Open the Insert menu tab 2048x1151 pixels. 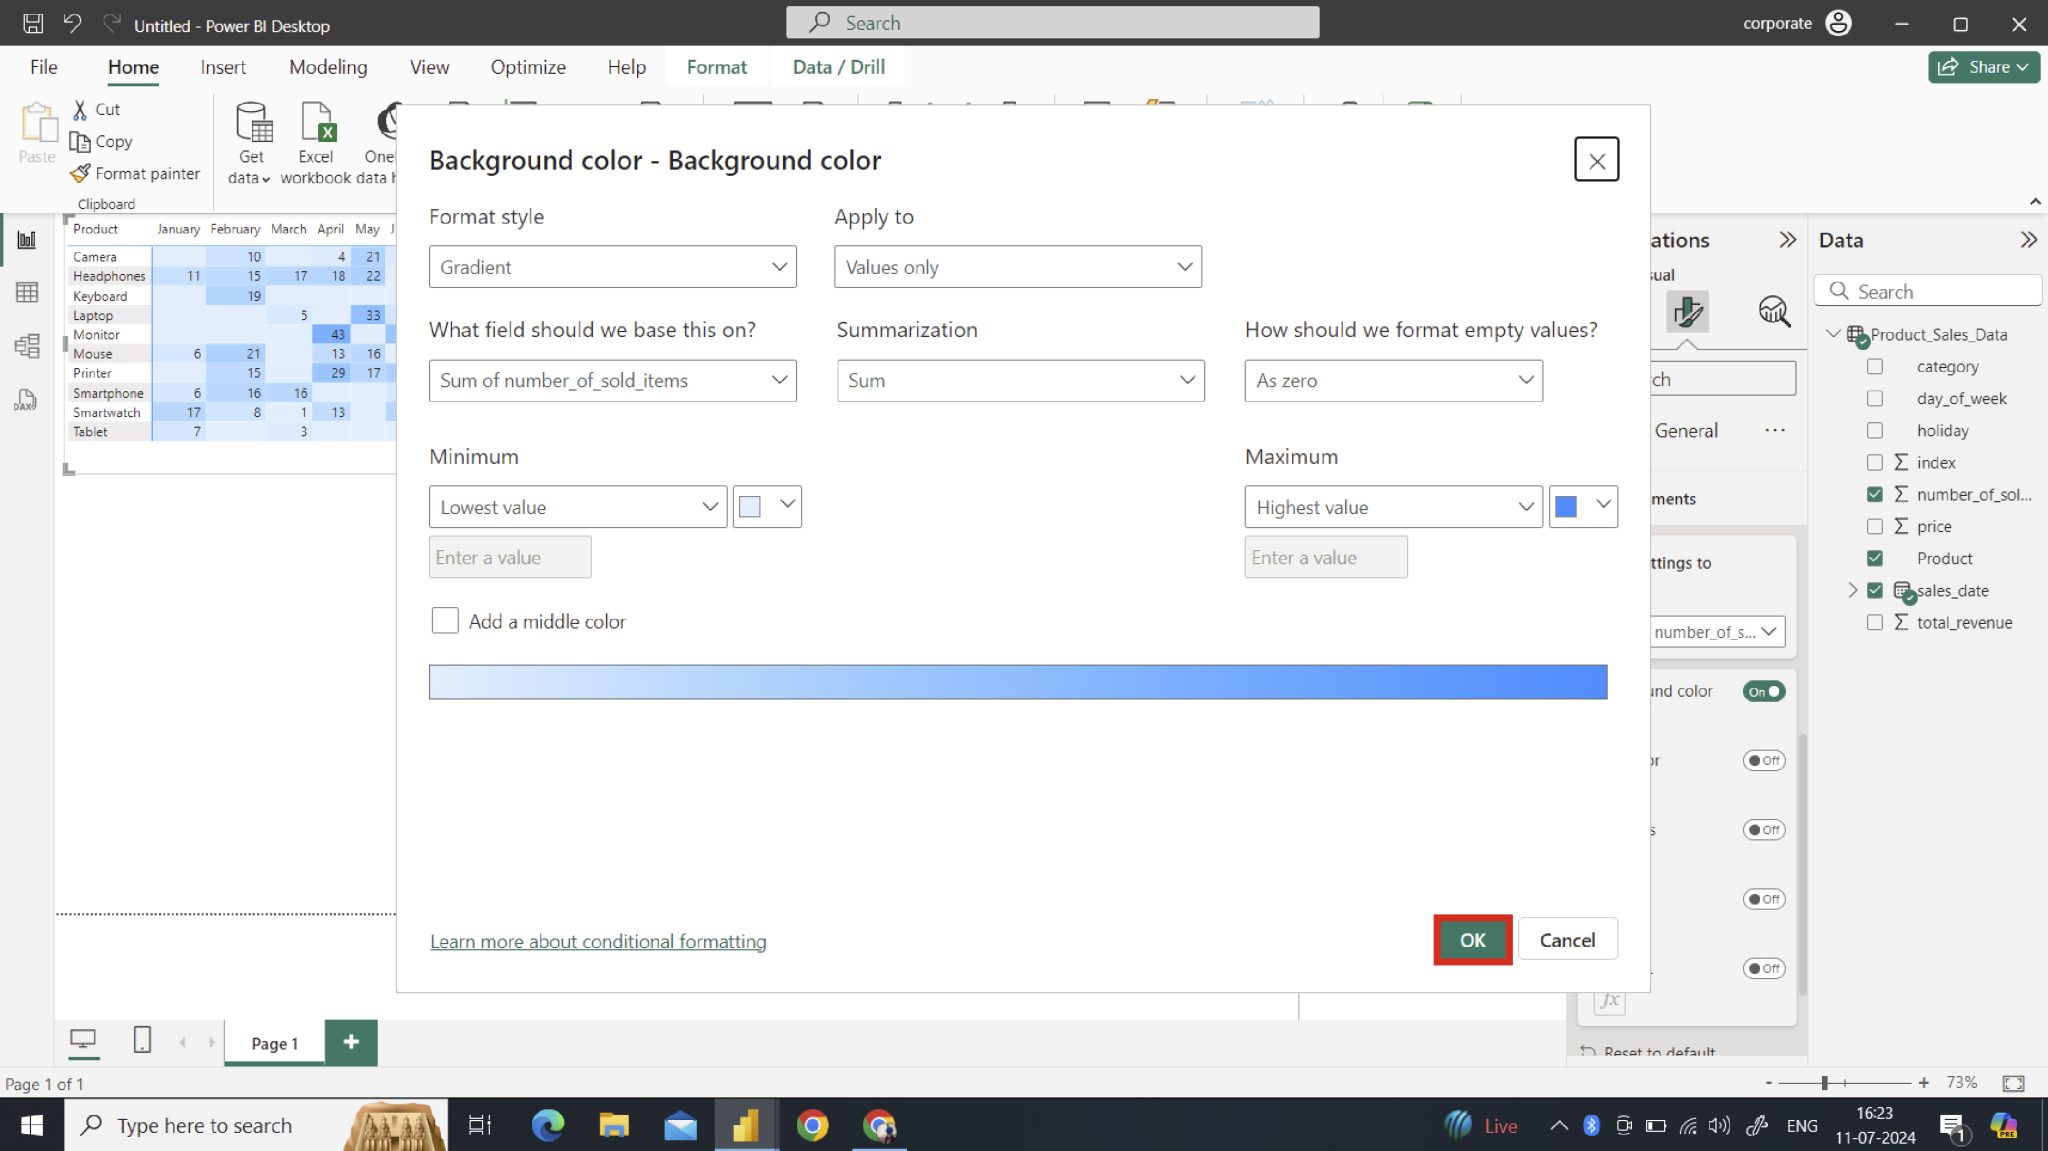tap(223, 66)
